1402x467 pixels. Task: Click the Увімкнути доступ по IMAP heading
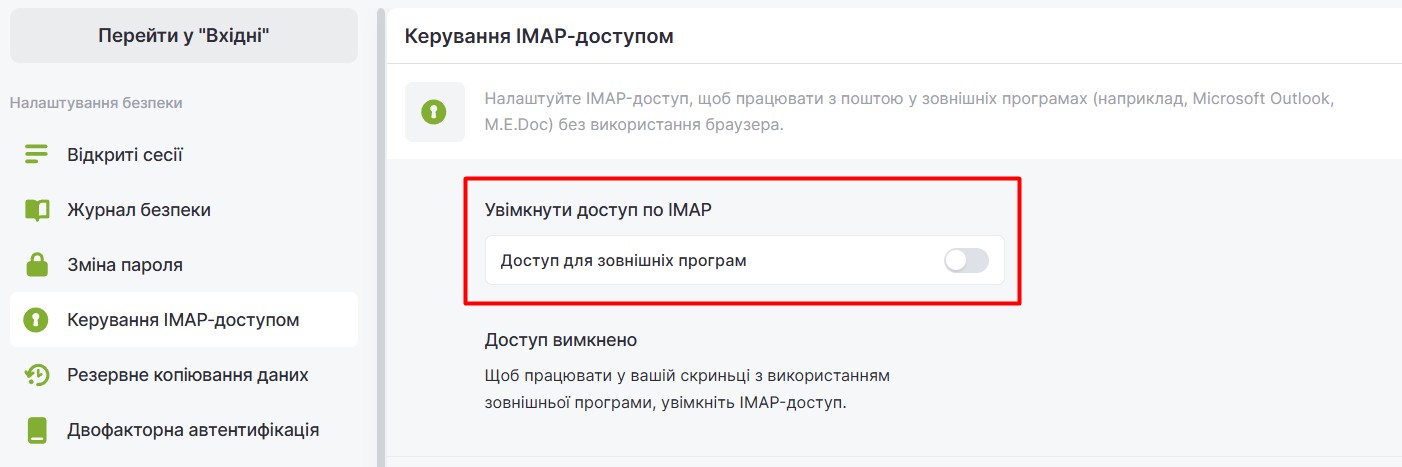point(604,210)
